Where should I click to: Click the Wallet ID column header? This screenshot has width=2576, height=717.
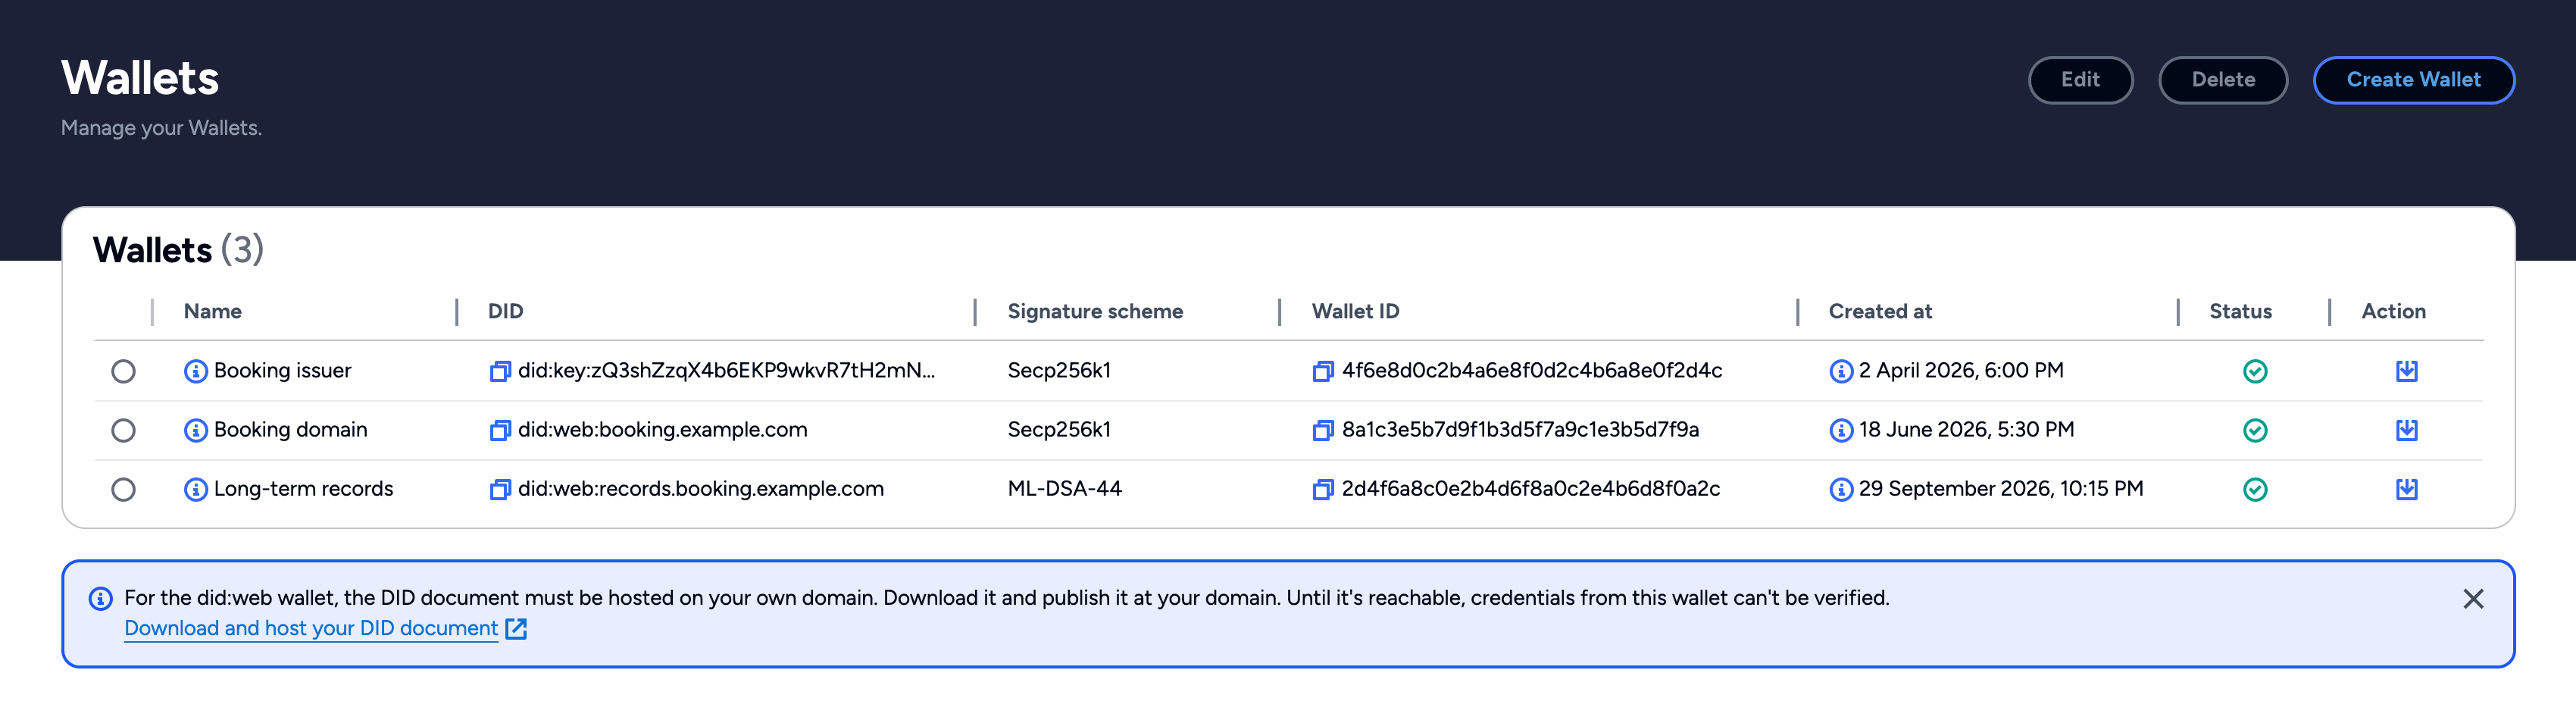[x=1355, y=312]
